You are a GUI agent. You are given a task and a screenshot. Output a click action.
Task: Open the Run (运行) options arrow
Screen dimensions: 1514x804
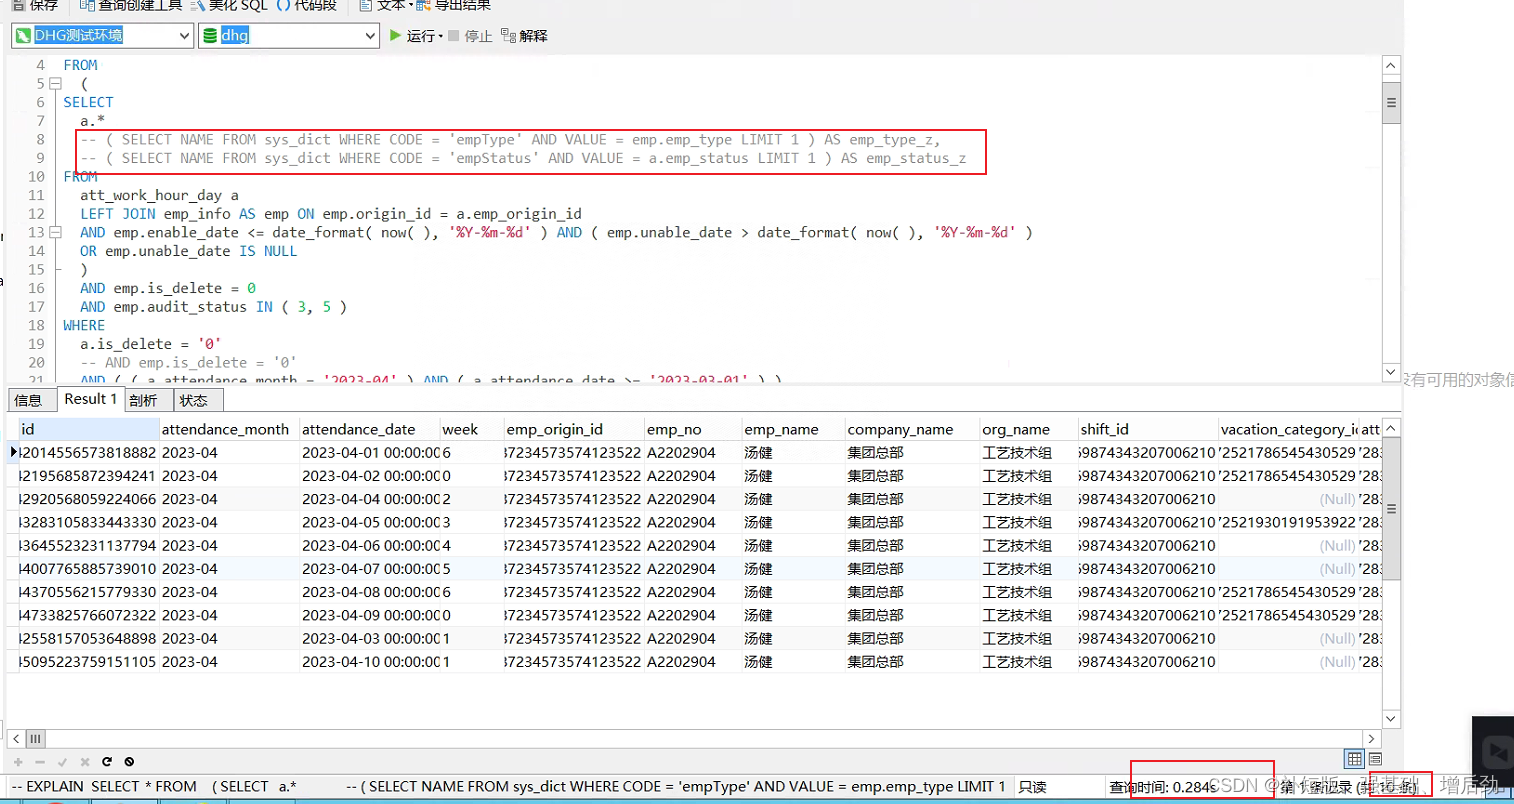click(441, 37)
